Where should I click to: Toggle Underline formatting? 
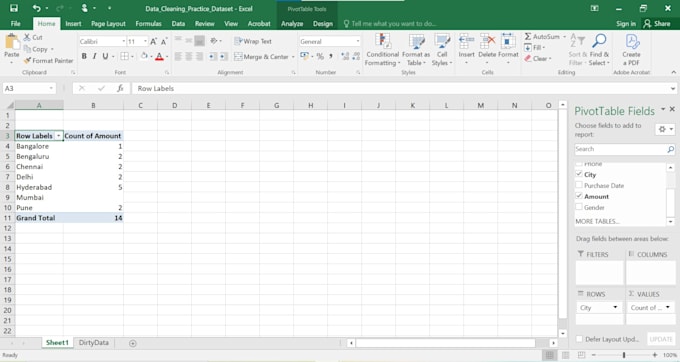pos(105,56)
